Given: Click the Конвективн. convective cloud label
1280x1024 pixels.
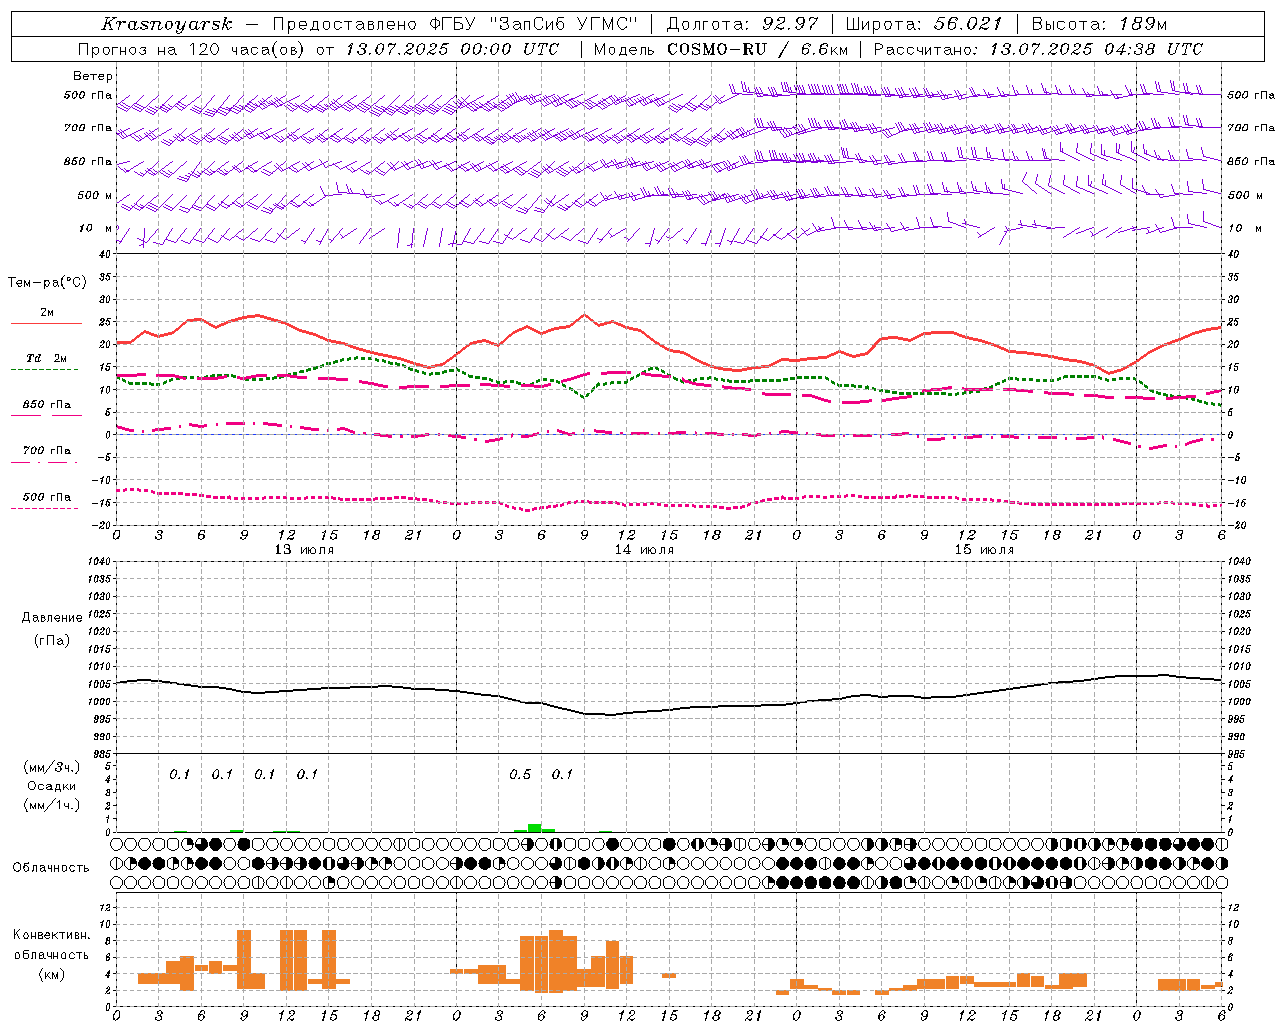Looking at the screenshot, I should (51, 935).
